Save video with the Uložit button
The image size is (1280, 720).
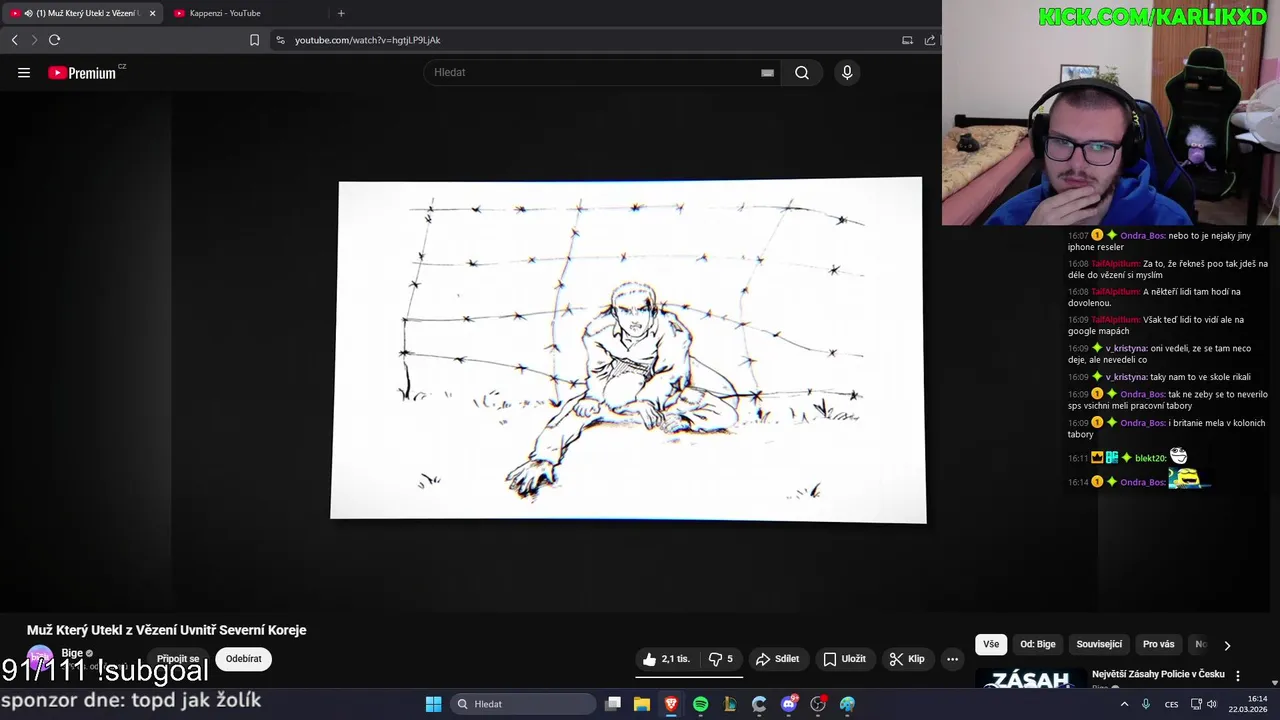pyautogui.click(x=844, y=659)
